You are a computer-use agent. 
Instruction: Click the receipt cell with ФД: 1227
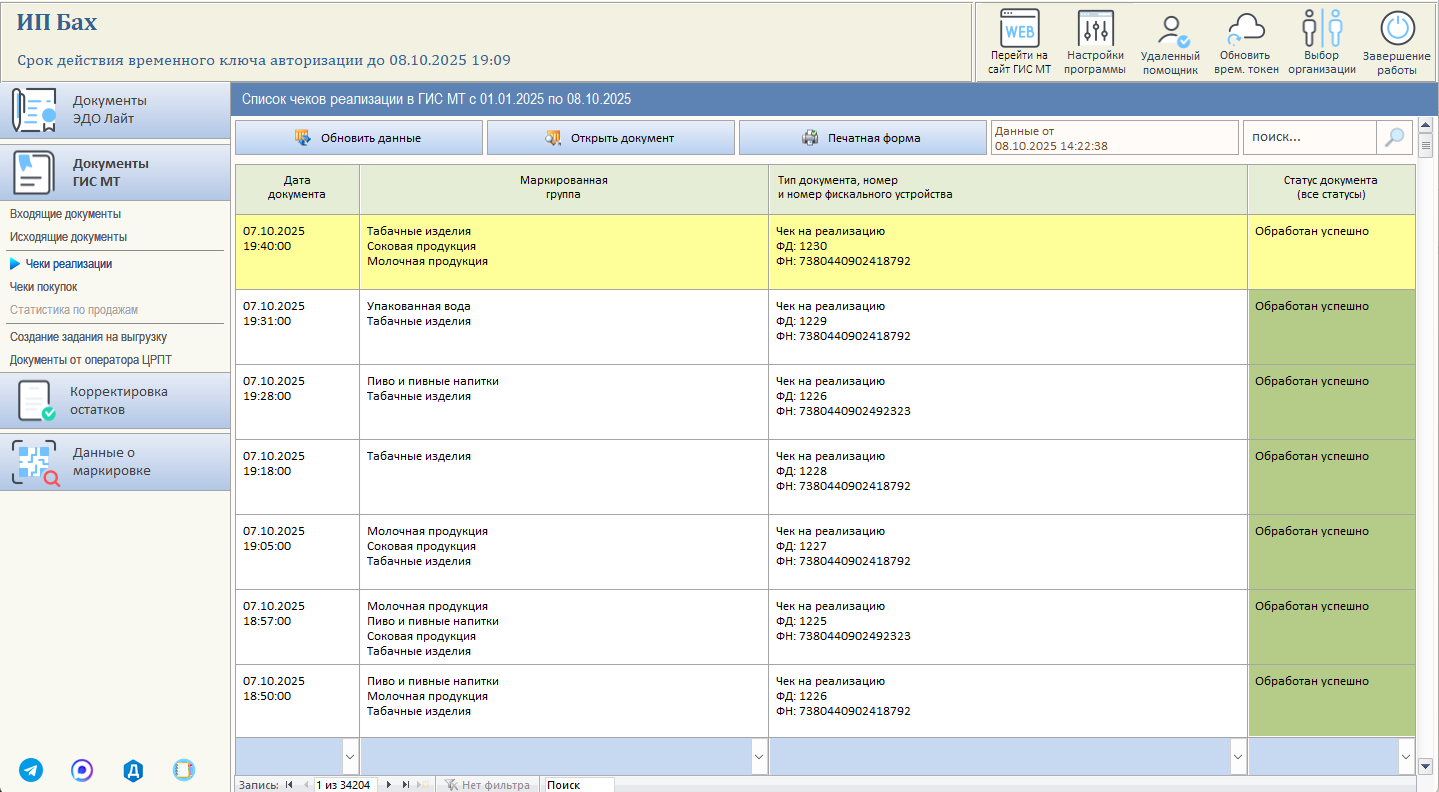[x=1008, y=552]
